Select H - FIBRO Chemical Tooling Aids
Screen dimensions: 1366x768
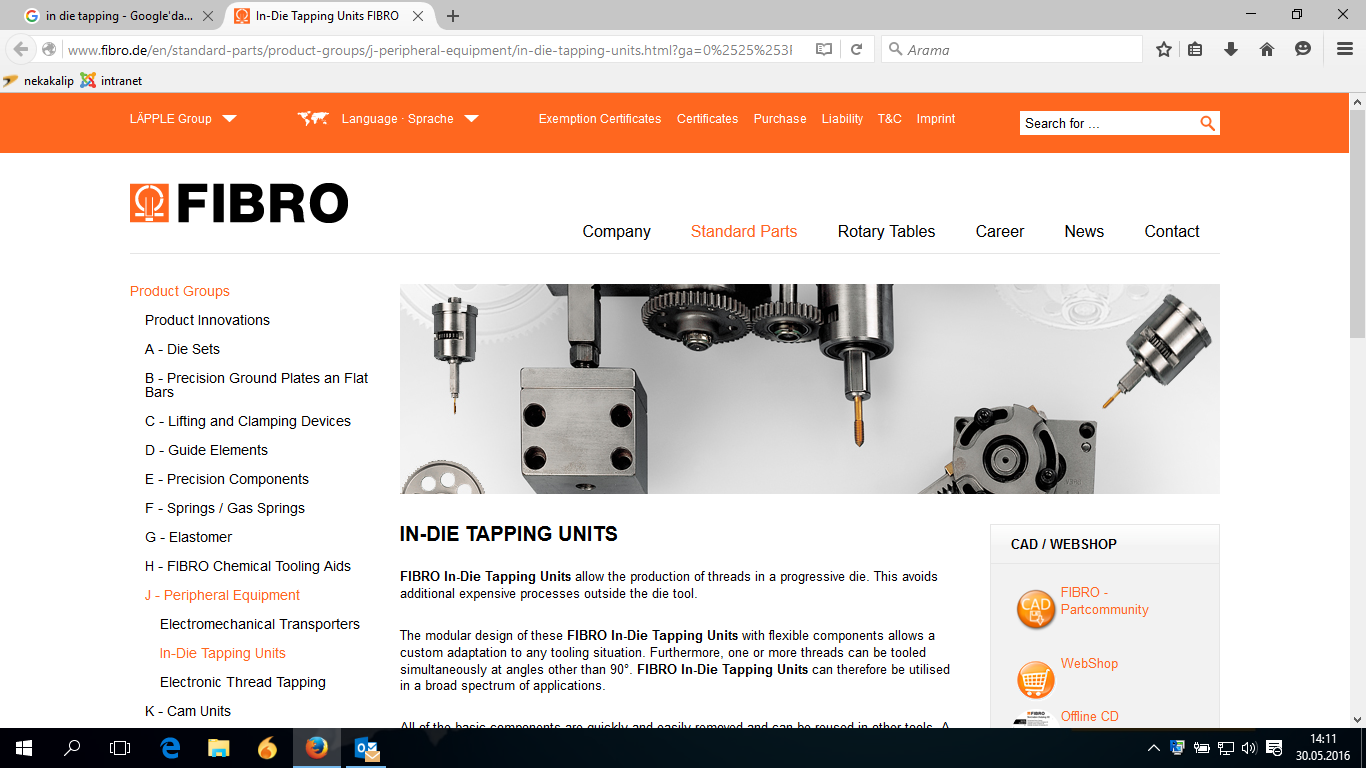click(x=248, y=566)
